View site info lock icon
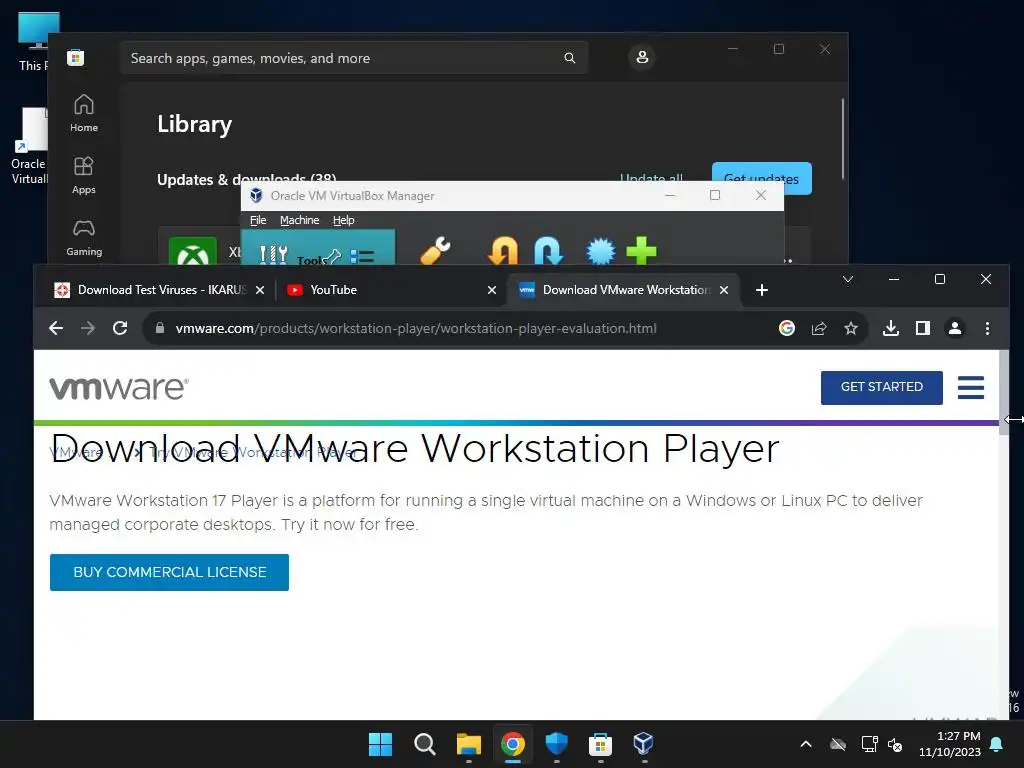1024x768 pixels. click(x=160, y=328)
